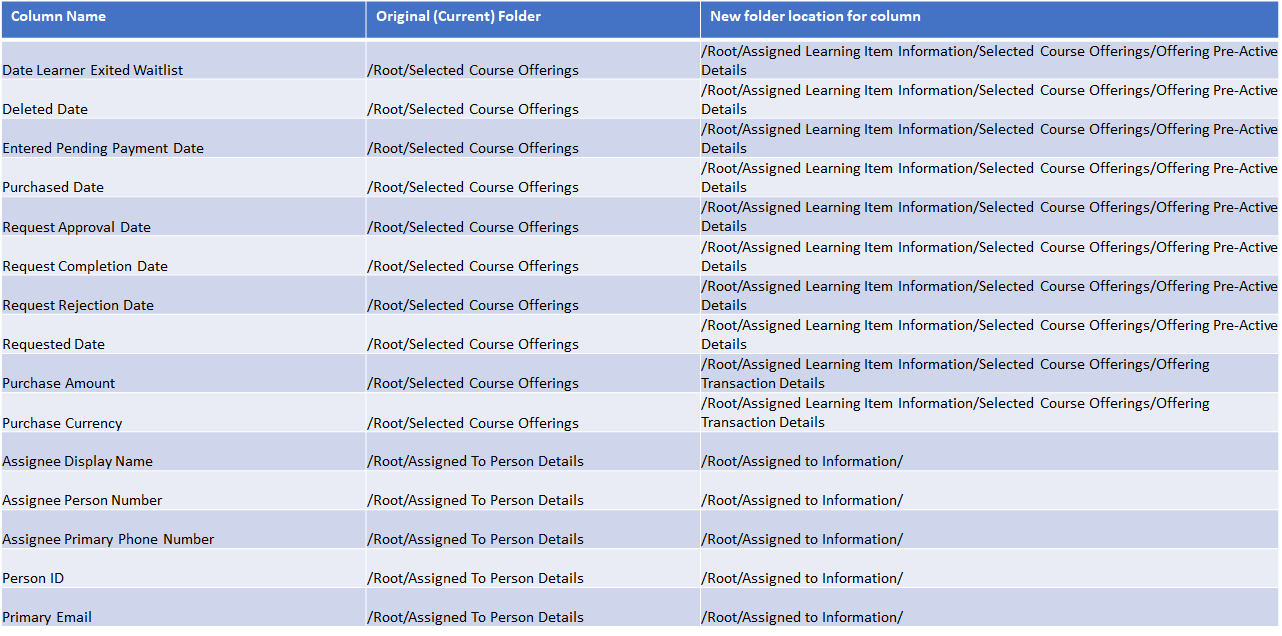Click original folder cell in Entered Pending Payment Date row
This screenshot has height=636, width=1282.
pyautogui.click(x=533, y=138)
